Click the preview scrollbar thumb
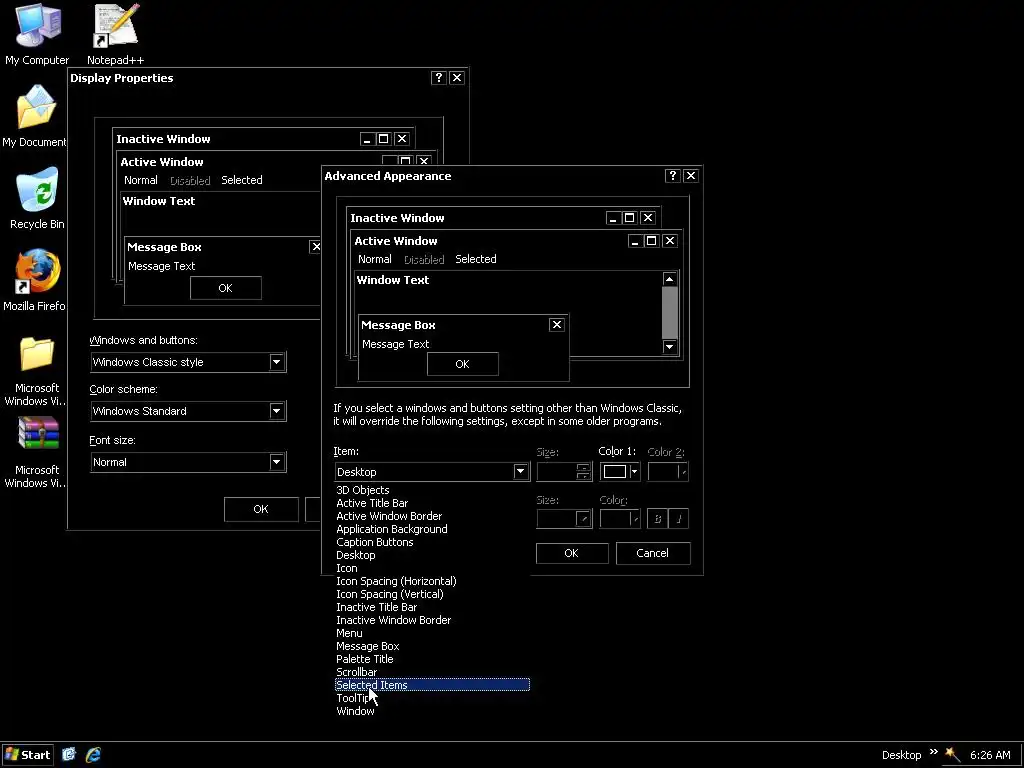The height and width of the screenshot is (768, 1024). 669,313
